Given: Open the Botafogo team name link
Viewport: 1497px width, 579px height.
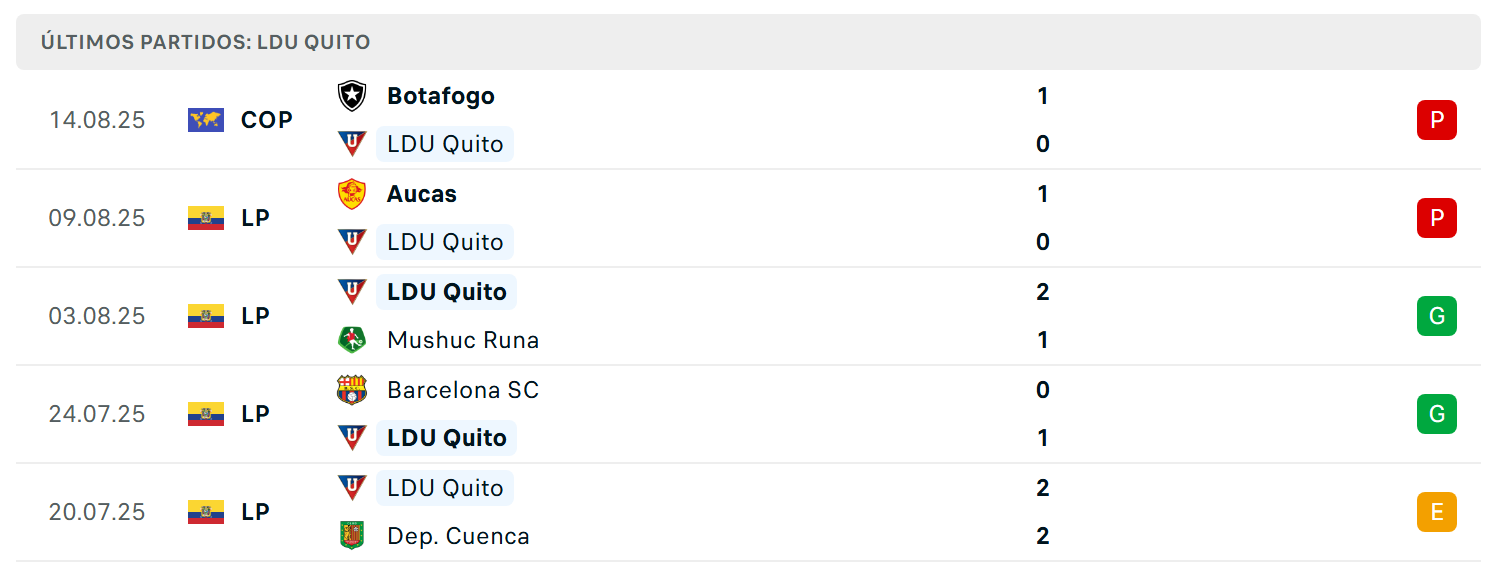Looking at the screenshot, I should pyautogui.click(x=441, y=96).
